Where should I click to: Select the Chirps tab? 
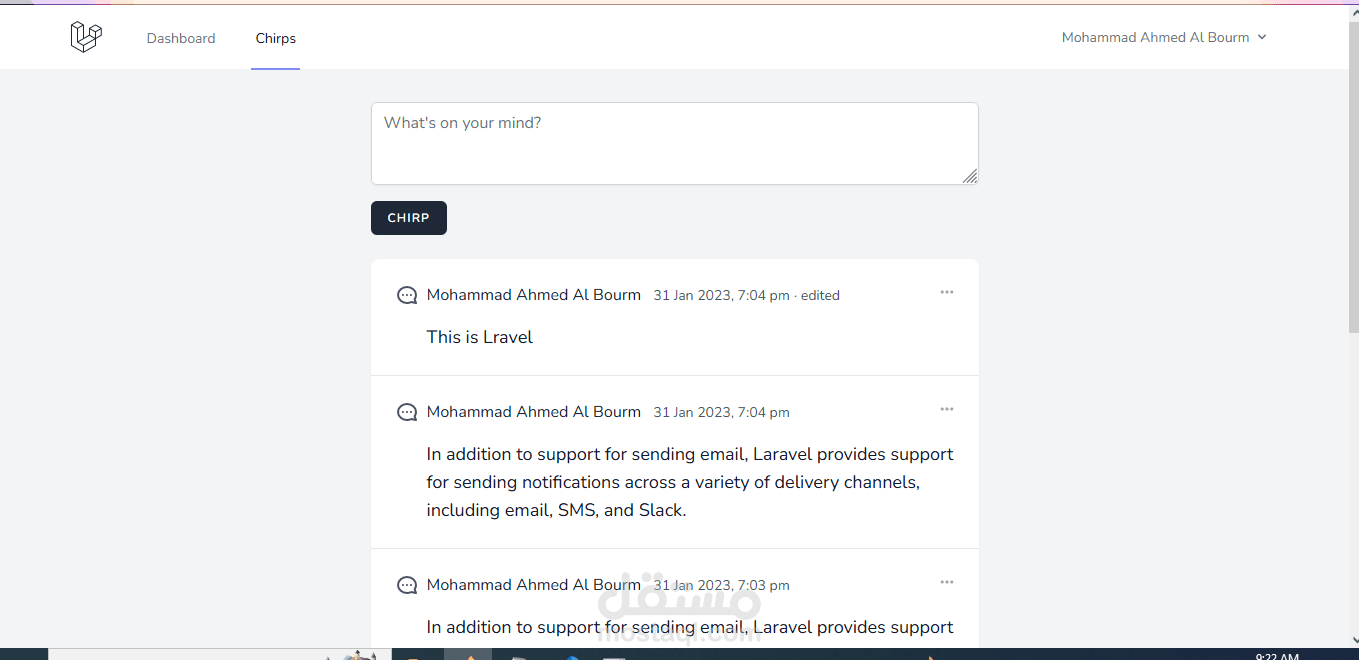coord(275,38)
